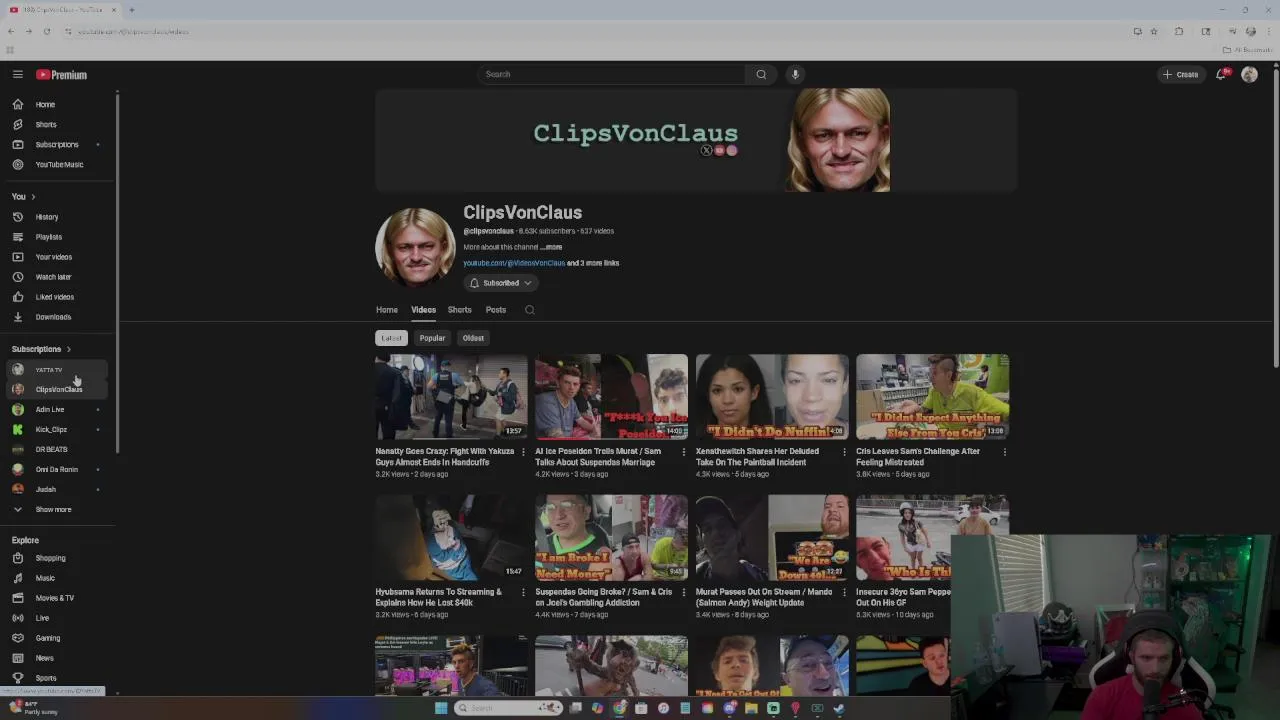Expand the Subscriptions heading in the sidebar

[41, 349]
